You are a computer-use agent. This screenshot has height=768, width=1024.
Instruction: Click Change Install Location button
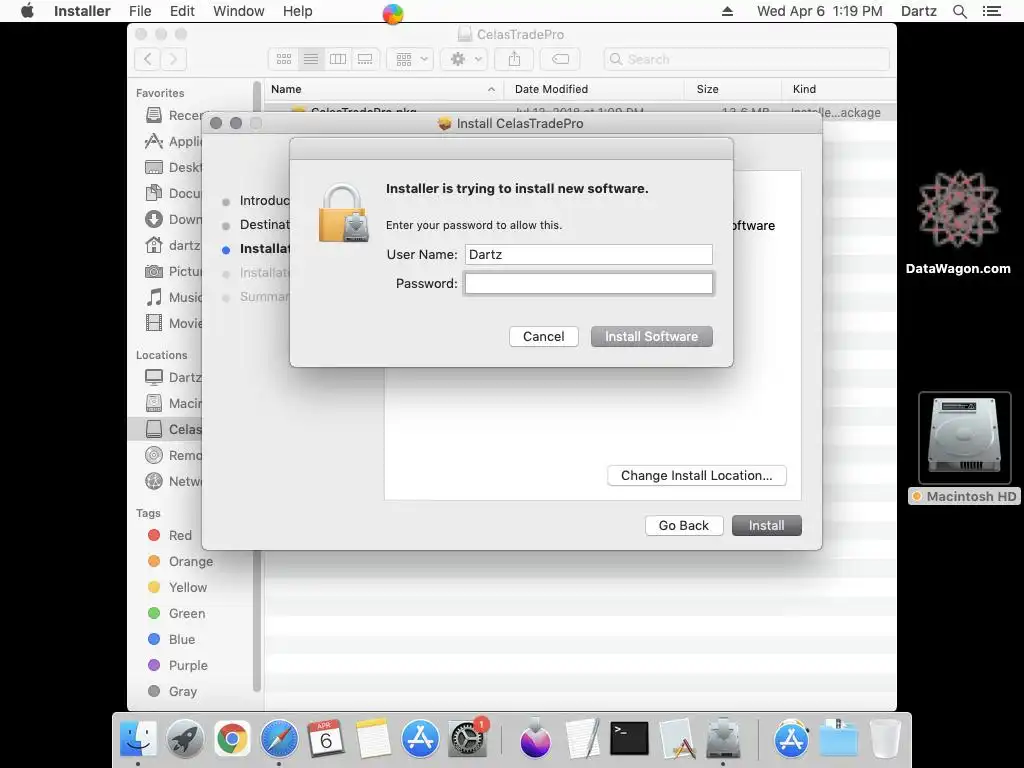click(x=696, y=475)
